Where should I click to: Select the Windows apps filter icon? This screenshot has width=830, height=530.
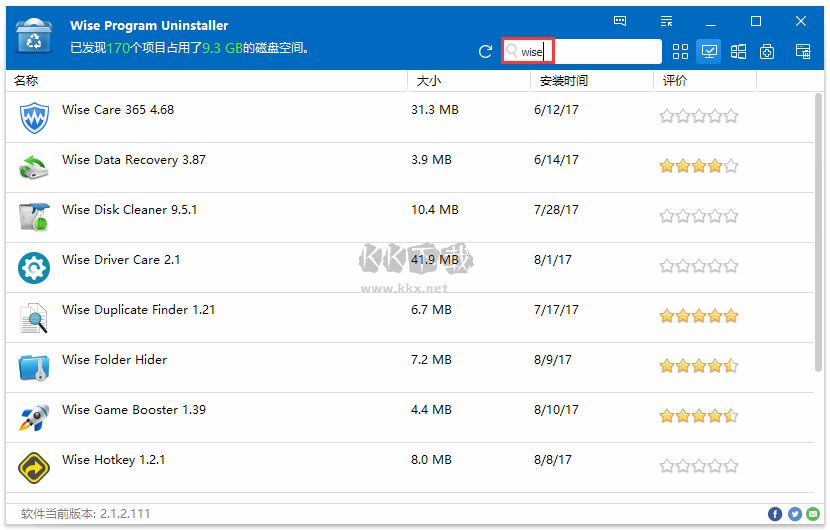point(738,51)
